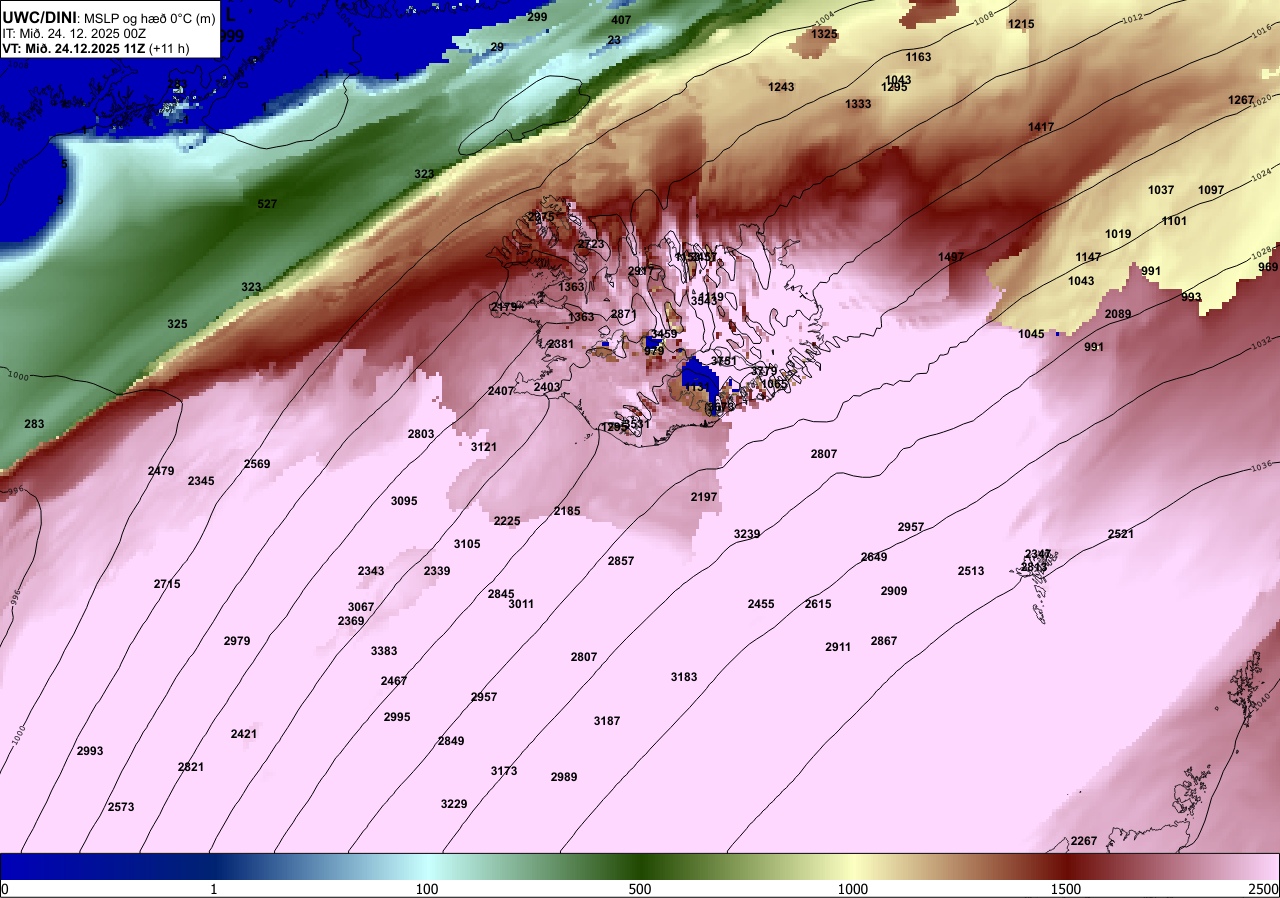1280x898 pixels.
Task: Click the value 2989 on the map
Action: (564, 777)
